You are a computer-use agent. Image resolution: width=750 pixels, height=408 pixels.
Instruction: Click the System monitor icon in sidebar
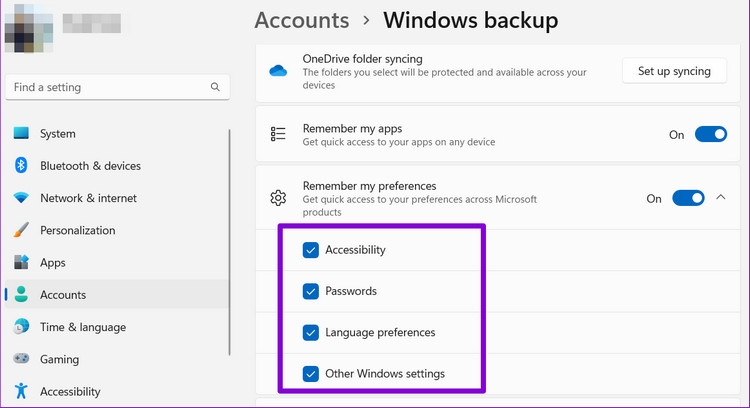coord(21,133)
